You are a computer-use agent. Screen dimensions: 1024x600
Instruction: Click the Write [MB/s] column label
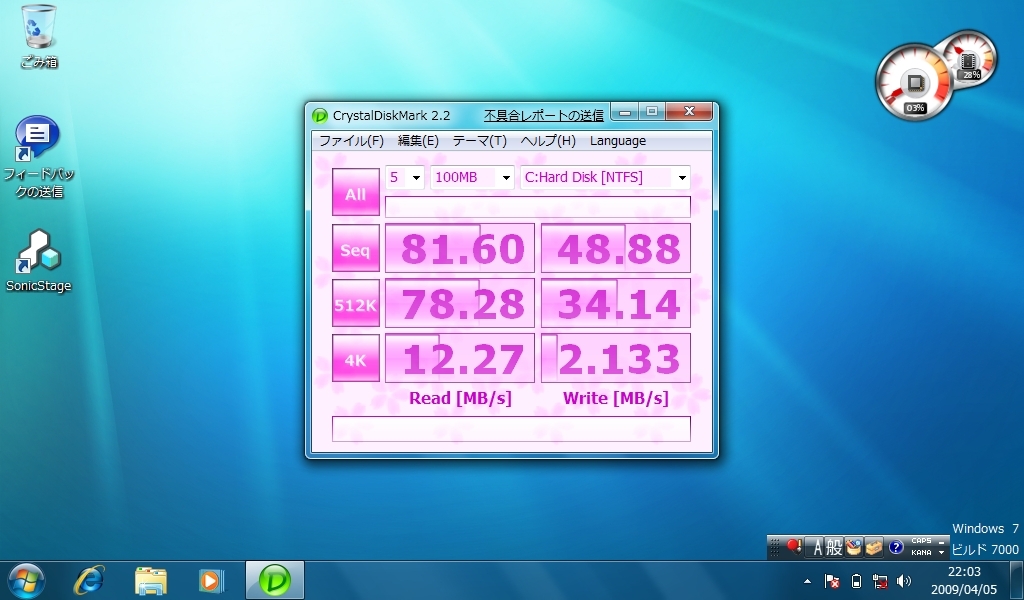[616, 398]
